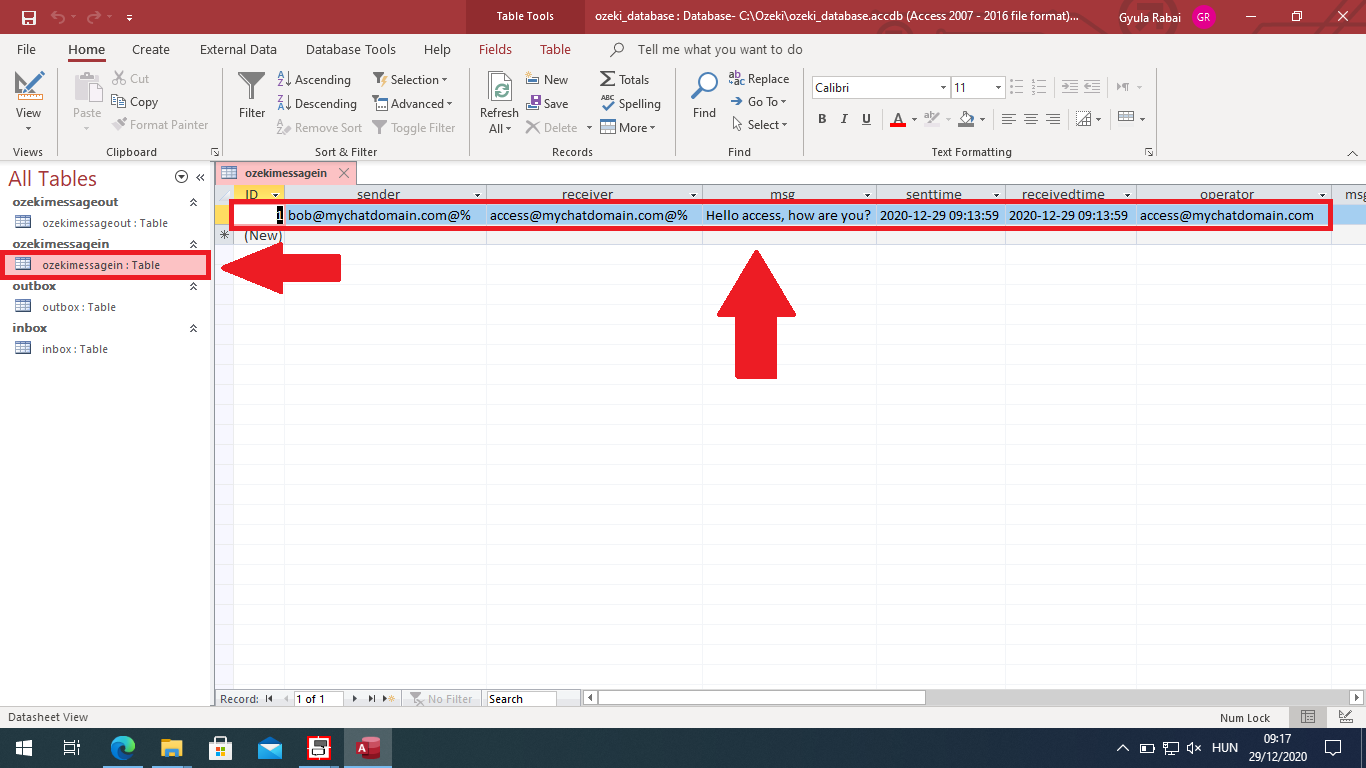Click the Filter funnel icon

pos(252,88)
